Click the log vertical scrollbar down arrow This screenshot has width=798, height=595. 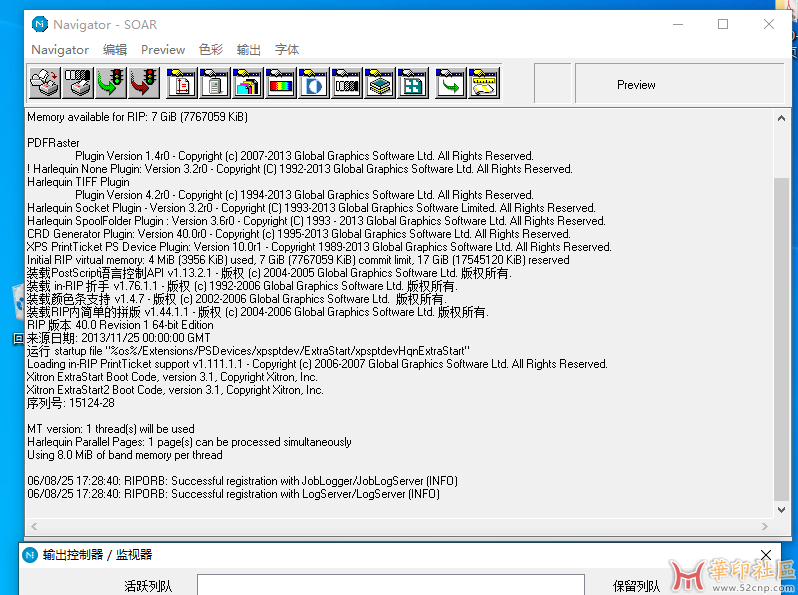(x=782, y=509)
